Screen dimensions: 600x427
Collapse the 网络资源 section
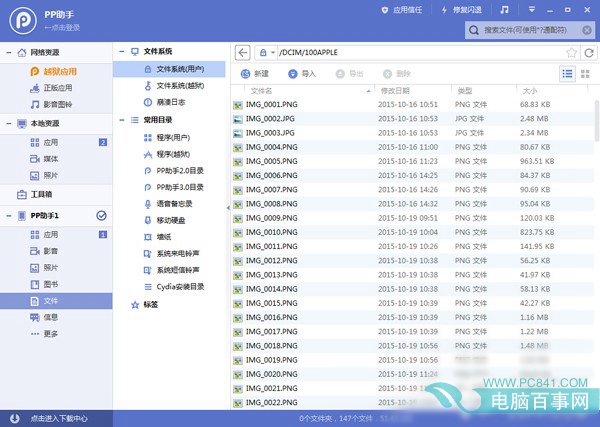[9, 52]
